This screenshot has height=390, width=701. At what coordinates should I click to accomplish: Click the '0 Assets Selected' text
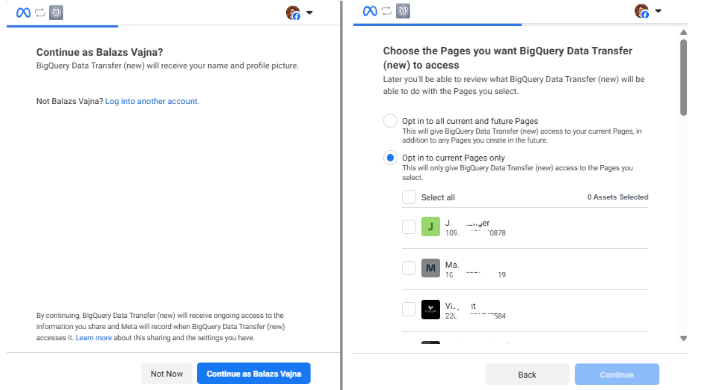[x=617, y=197]
